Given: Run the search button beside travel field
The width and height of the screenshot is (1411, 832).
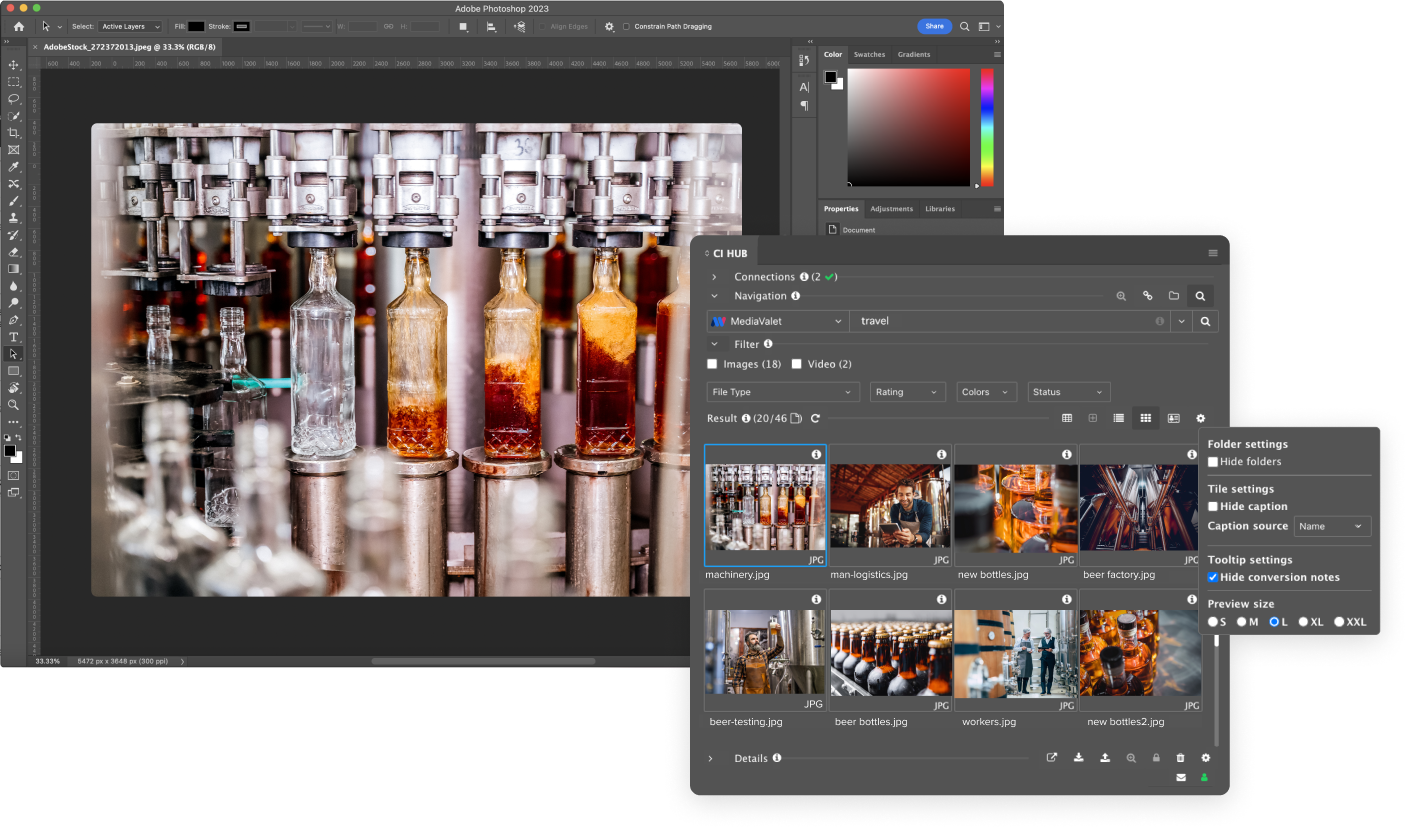Looking at the screenshot, I should pos(1206,321).
